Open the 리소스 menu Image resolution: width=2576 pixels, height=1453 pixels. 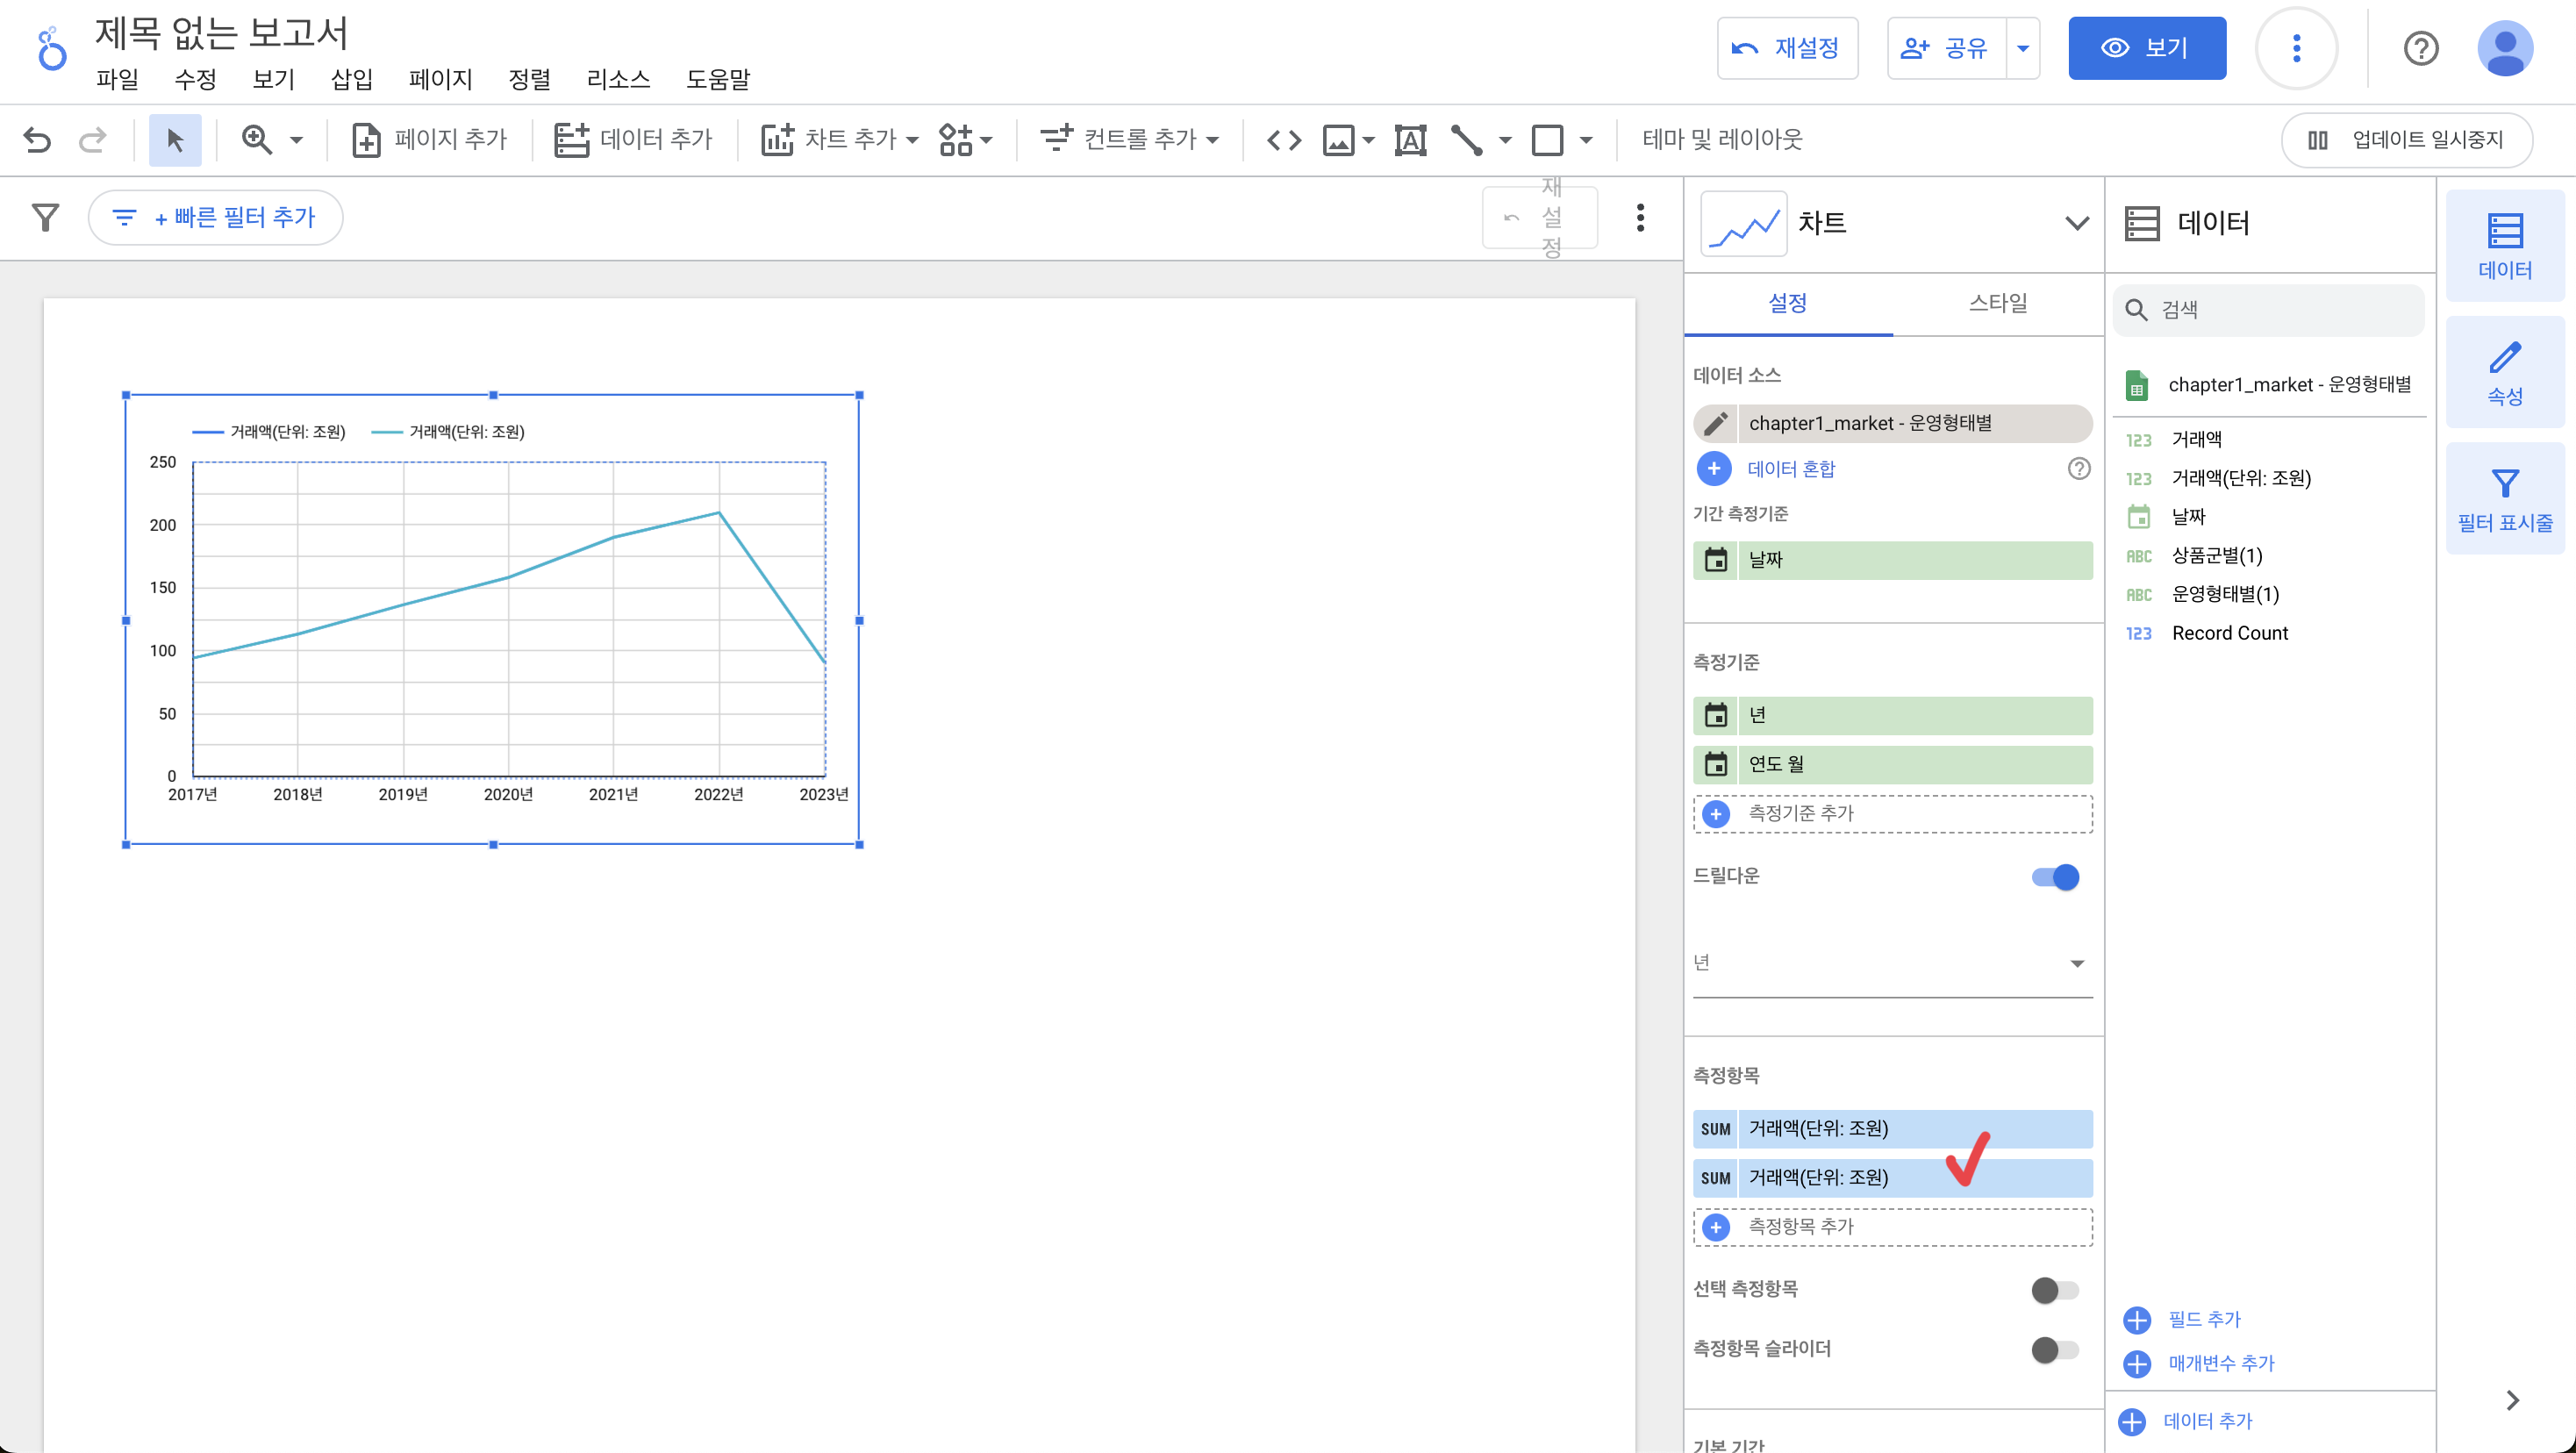pos(618,79)
